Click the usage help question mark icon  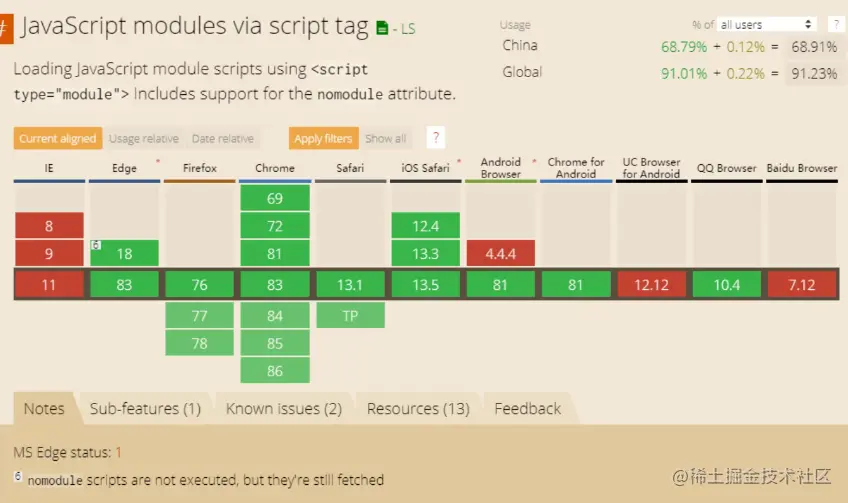[x=836, y=24]
